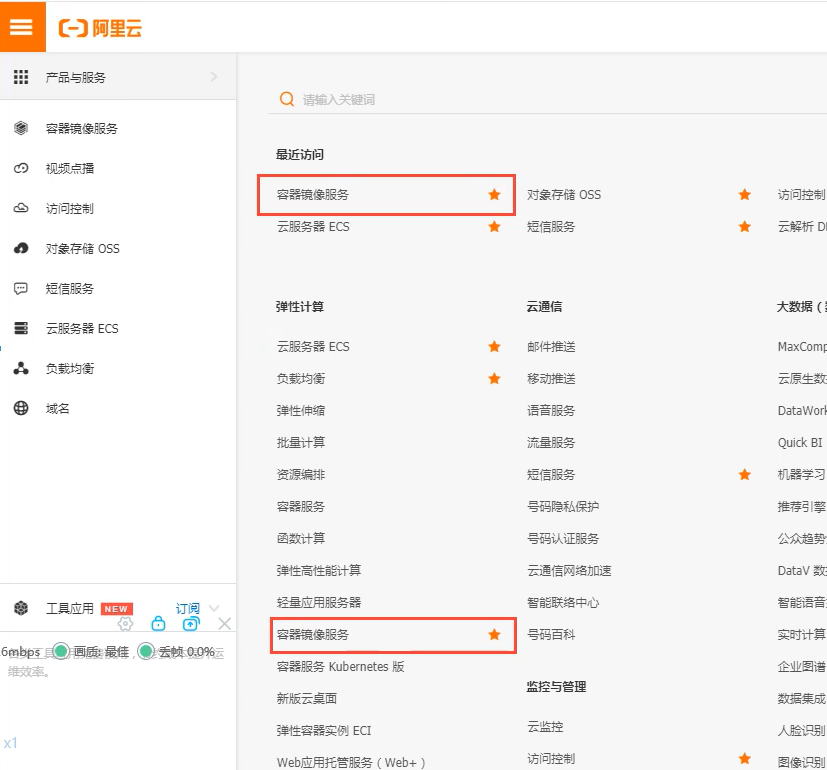Open 视频点播 from the sidebar

70,168
